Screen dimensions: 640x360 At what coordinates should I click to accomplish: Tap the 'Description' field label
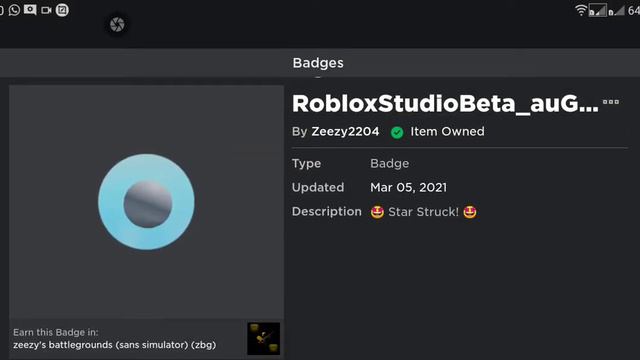(327, 211)
